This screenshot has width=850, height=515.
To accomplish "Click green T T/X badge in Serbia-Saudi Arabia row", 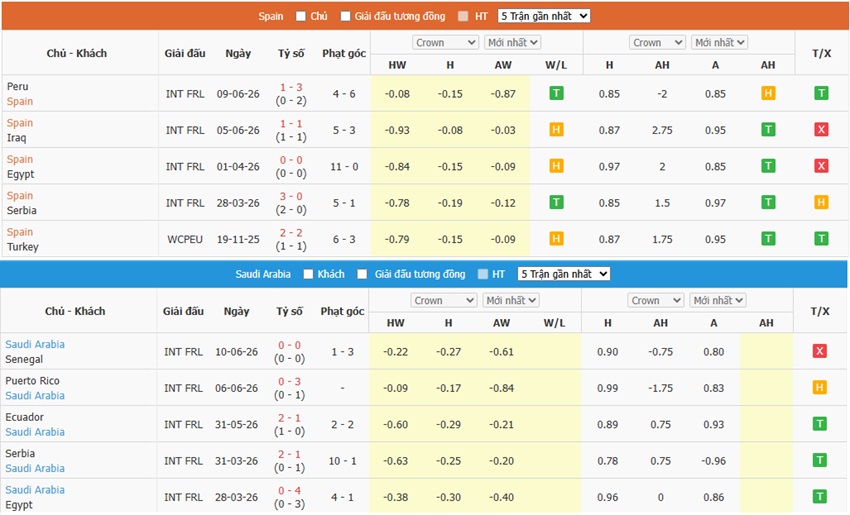I will pyautogui.click(x=819, y=460).
